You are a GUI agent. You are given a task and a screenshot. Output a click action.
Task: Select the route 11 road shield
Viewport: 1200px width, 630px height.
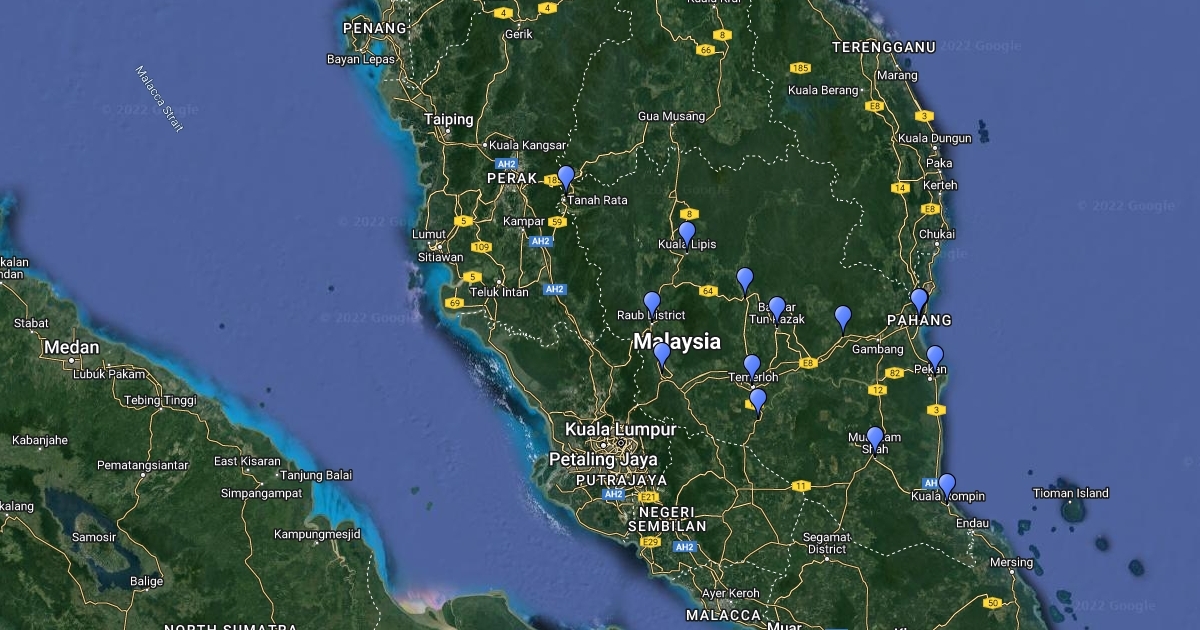[x=800, y=486]
